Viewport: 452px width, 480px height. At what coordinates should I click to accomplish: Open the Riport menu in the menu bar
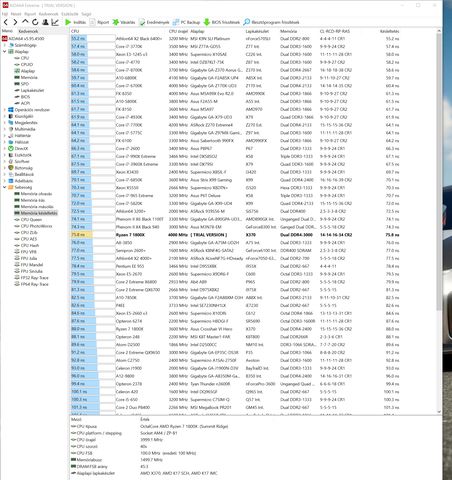click(x=30, y=14)
